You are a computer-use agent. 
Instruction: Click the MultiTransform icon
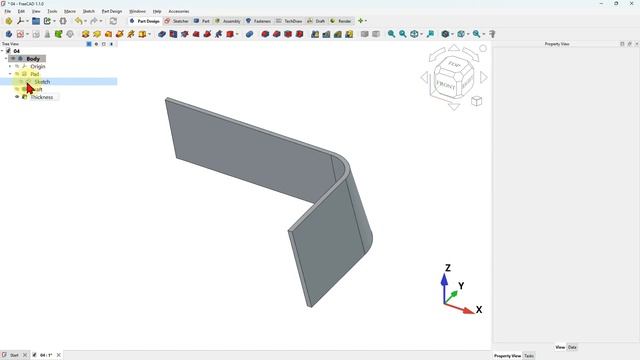coord(349,34)
